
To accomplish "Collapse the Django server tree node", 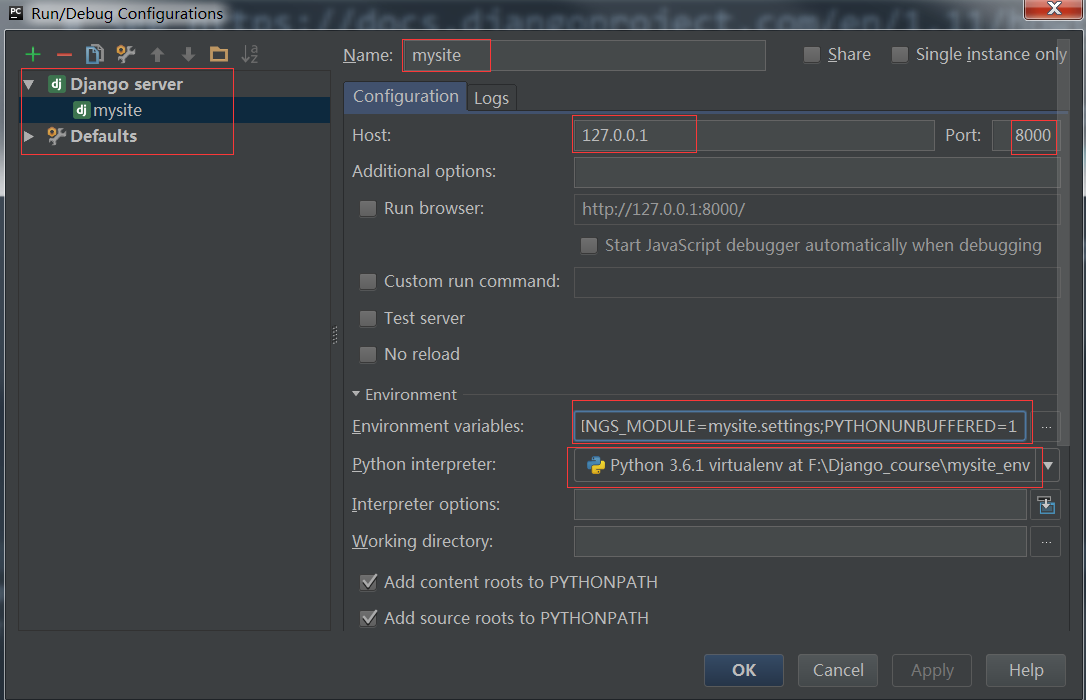I will (29, 84).
